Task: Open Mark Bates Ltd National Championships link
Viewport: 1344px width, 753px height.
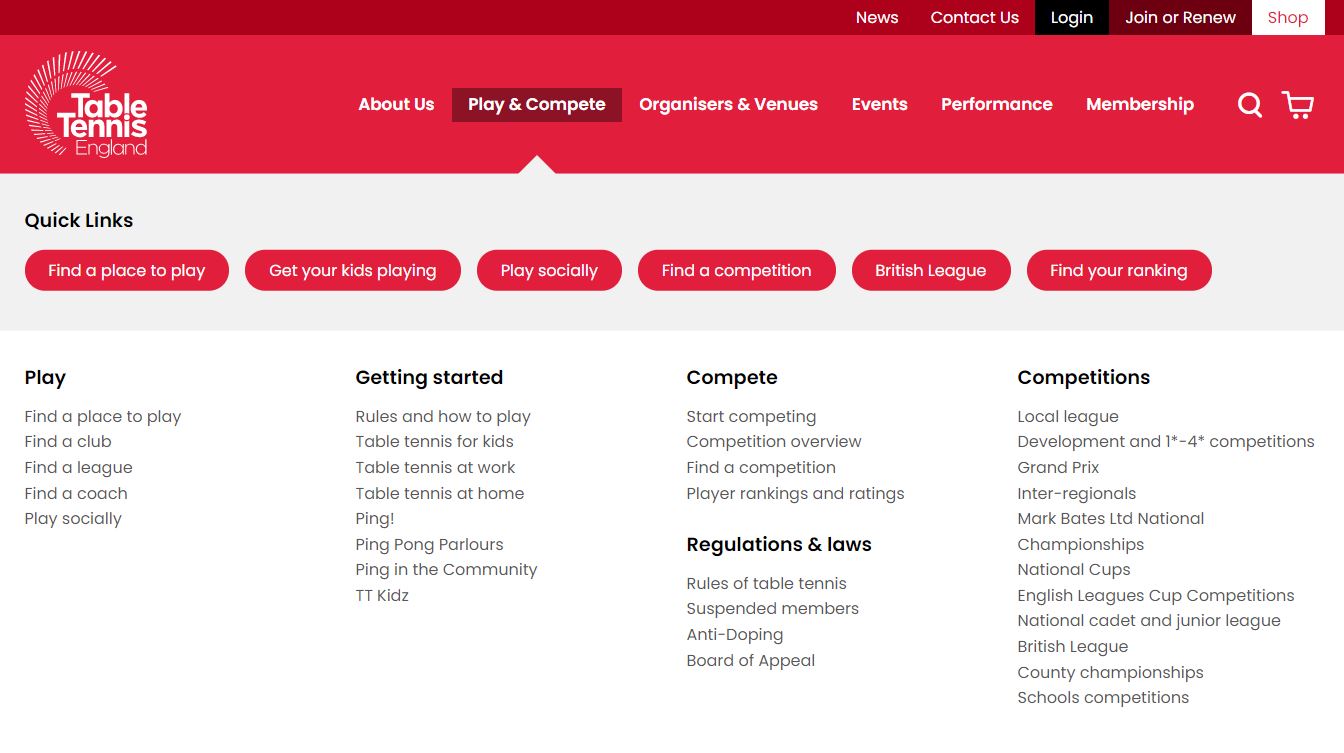Action: tap(1111, 531)
